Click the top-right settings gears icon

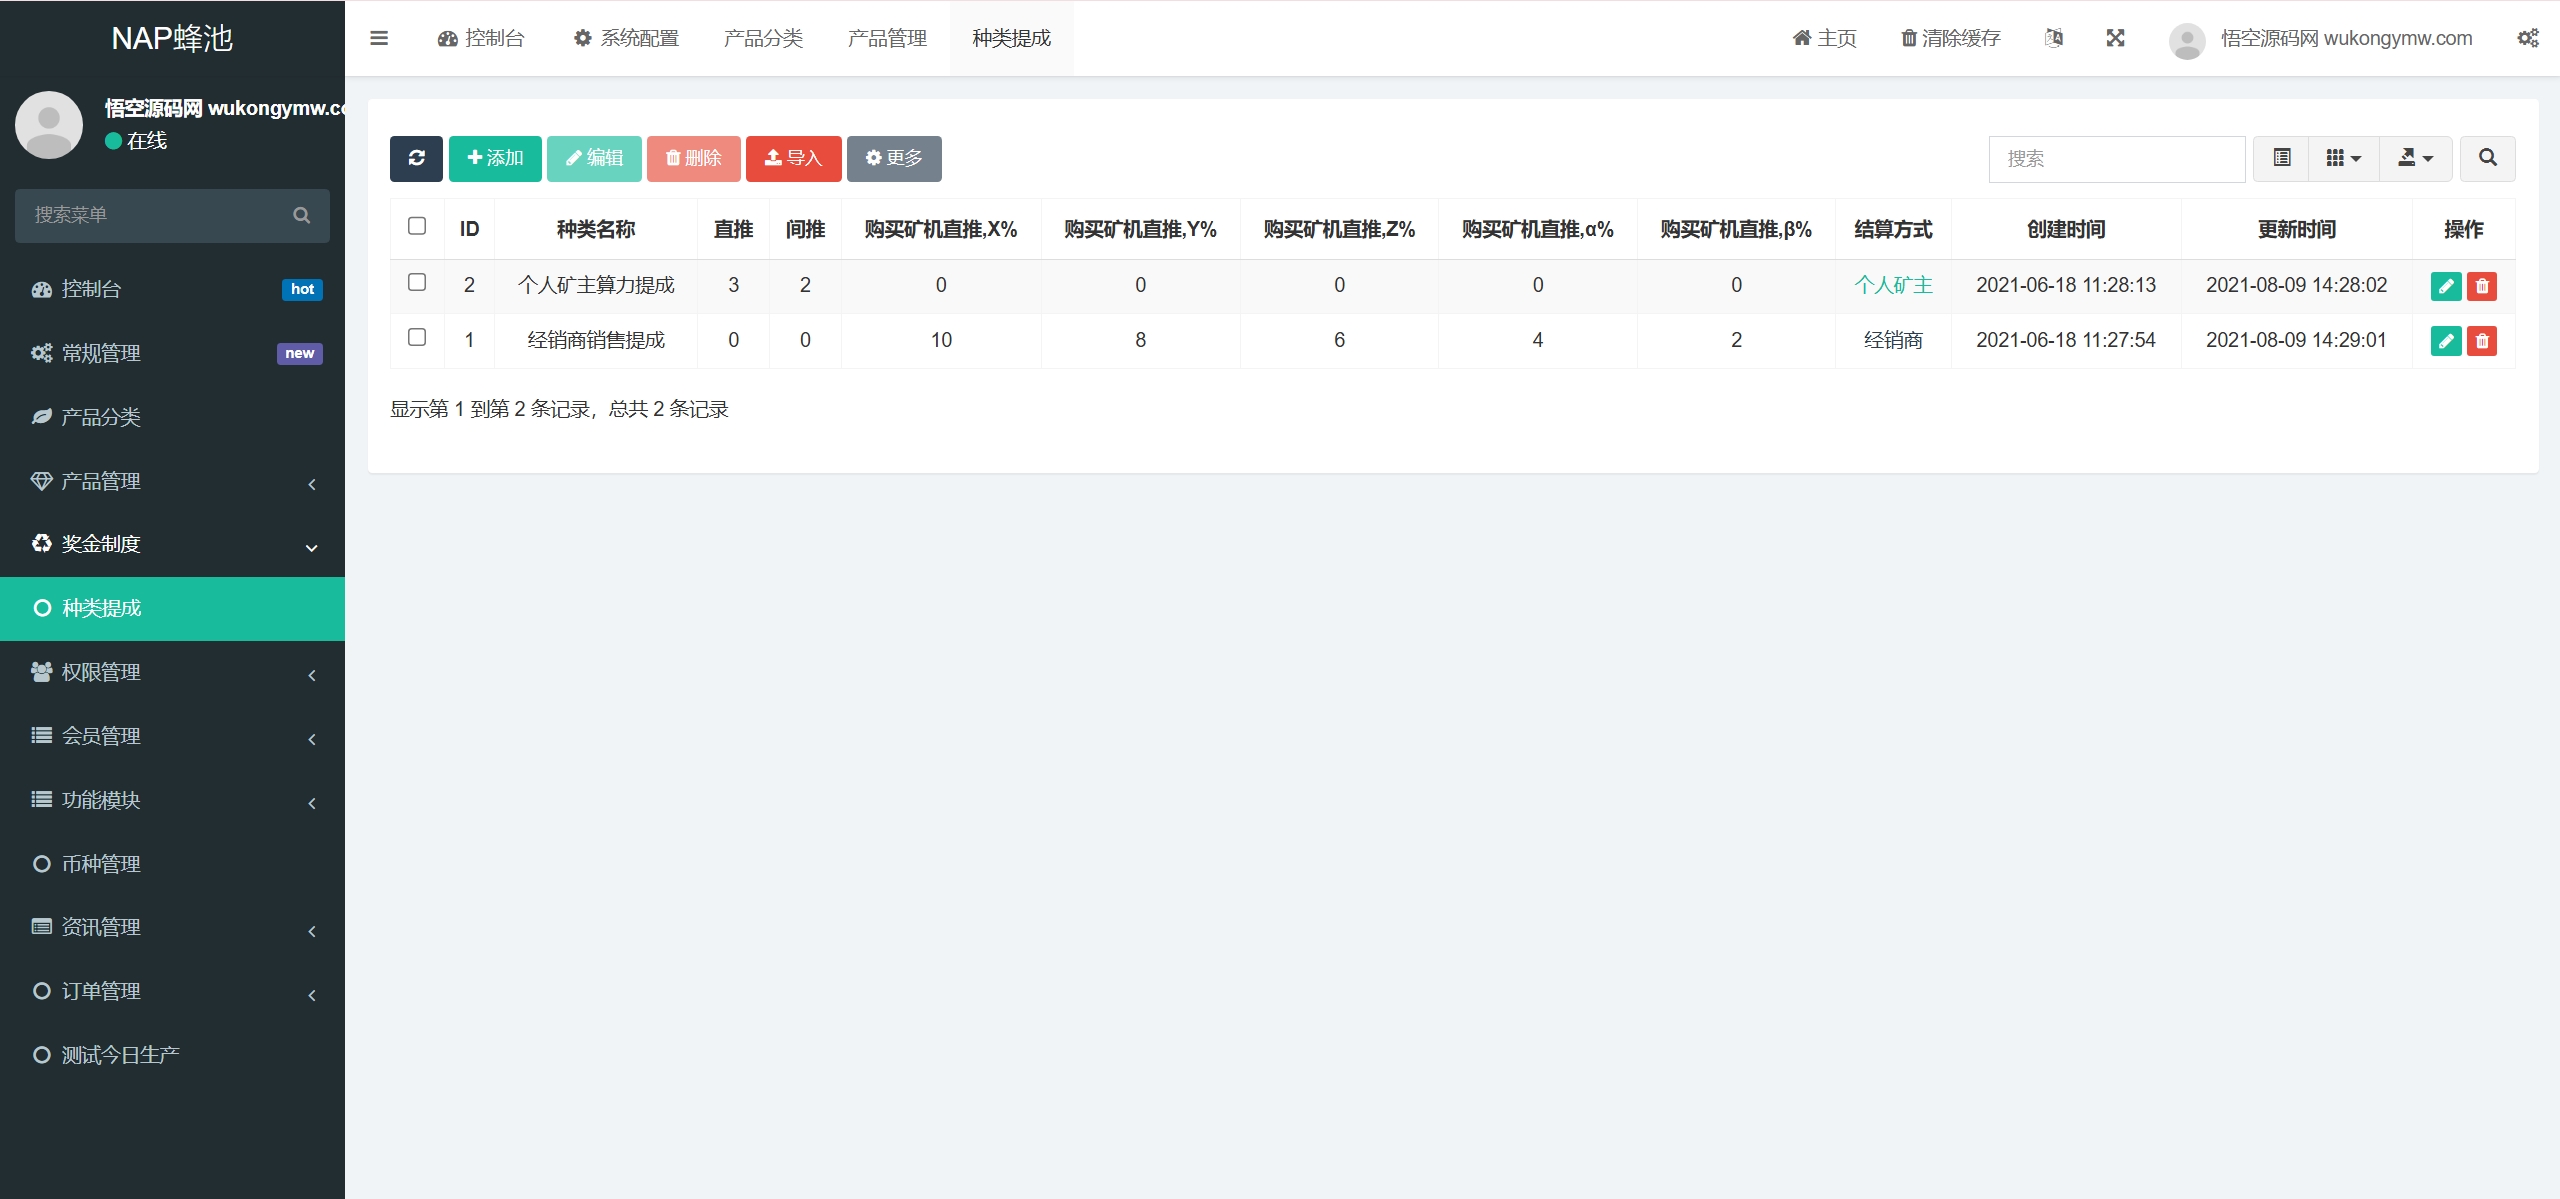click(2528, 38)
